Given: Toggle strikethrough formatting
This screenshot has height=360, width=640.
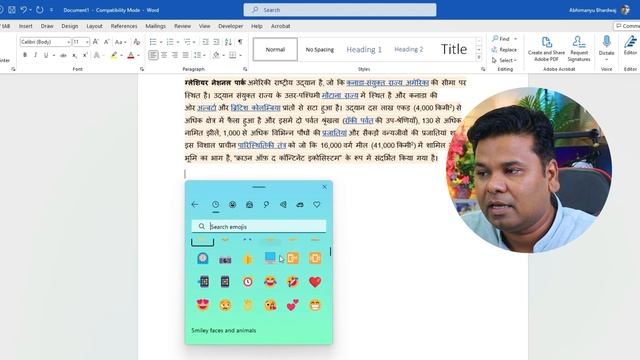Looking at the screenshot, I should point(63,55).
